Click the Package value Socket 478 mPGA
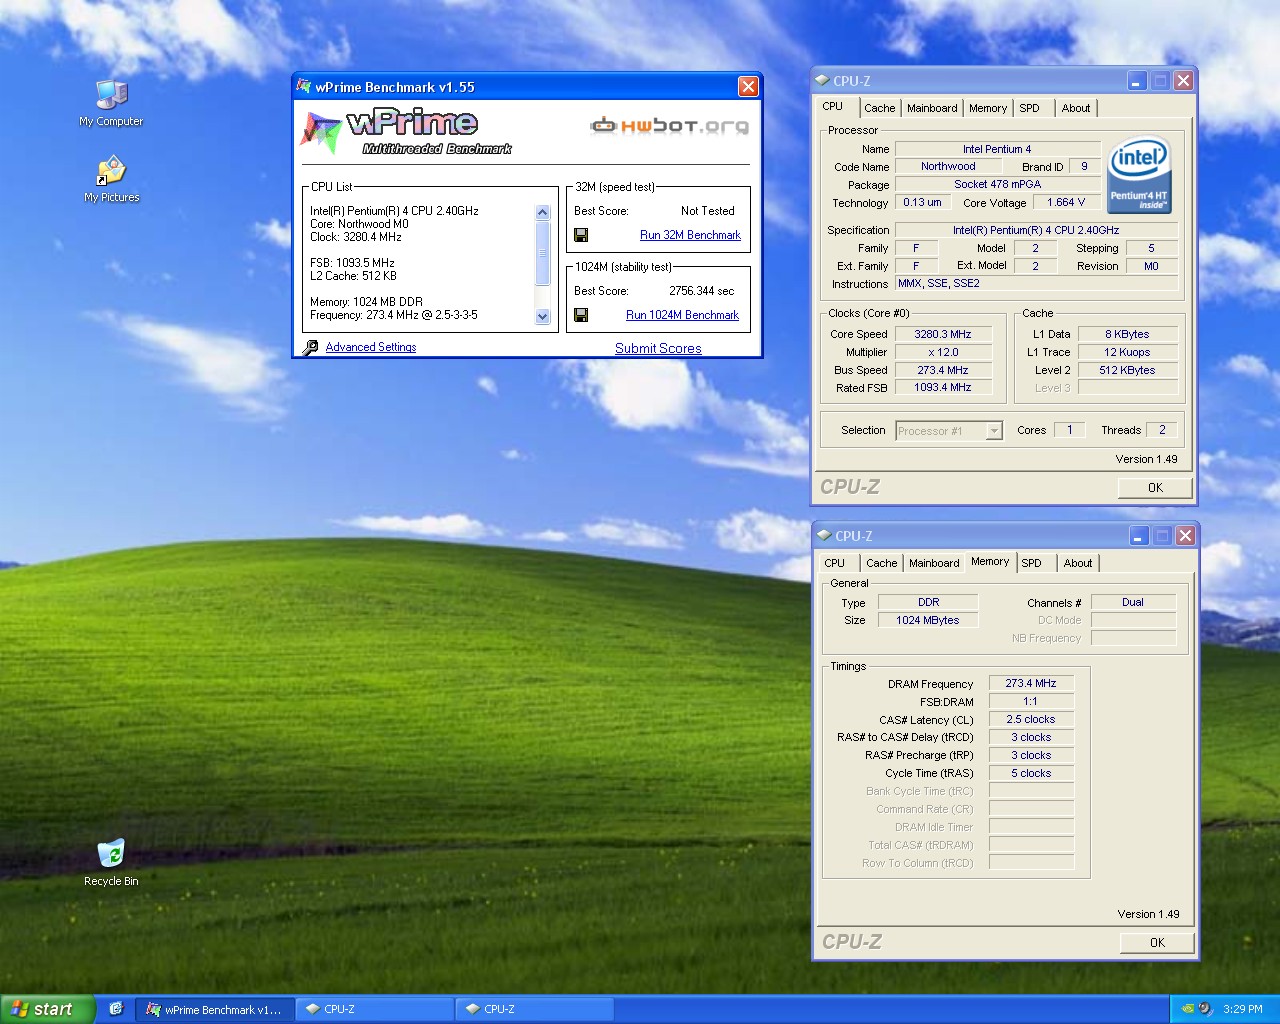The image size is (1280, 1024). click(x=997, y=184)
